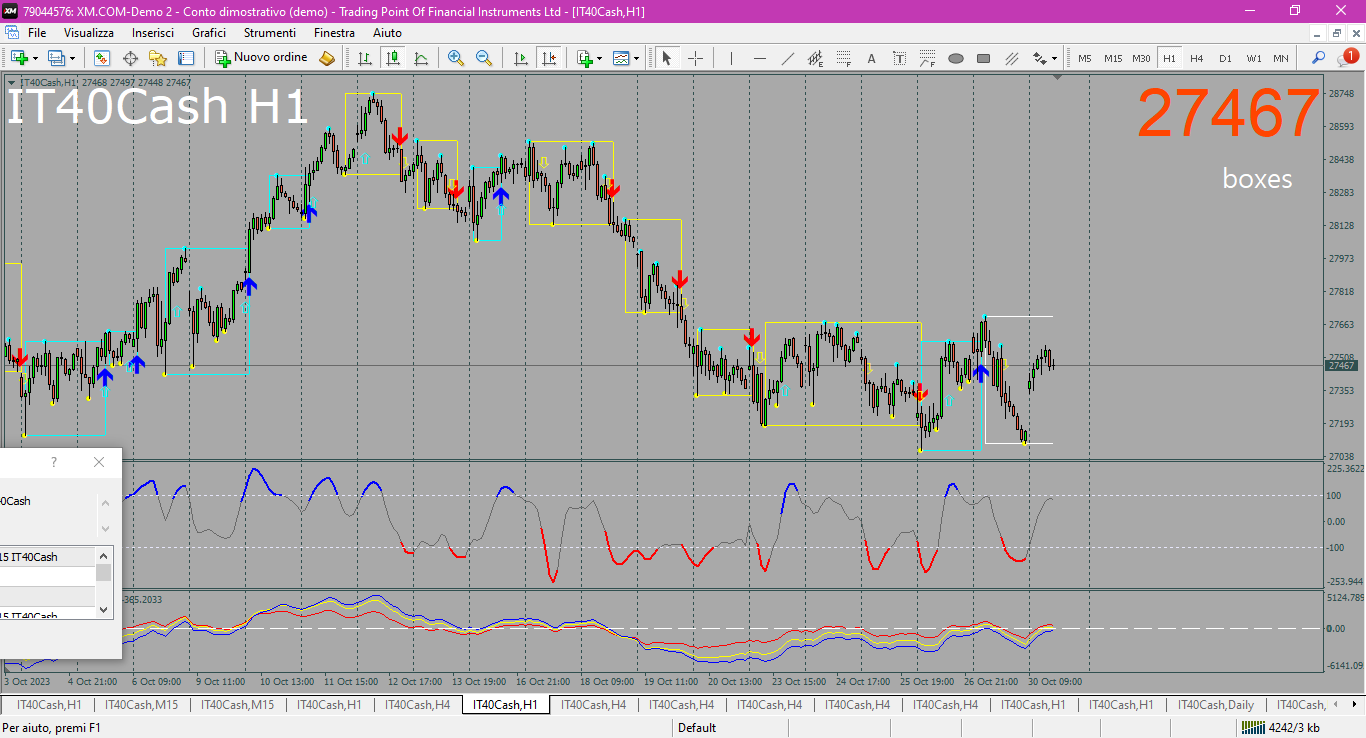Viewport: 1366px width, 738px height.
Task: Open the Navigator folder-star icon
Action: [x=158, y=58]
